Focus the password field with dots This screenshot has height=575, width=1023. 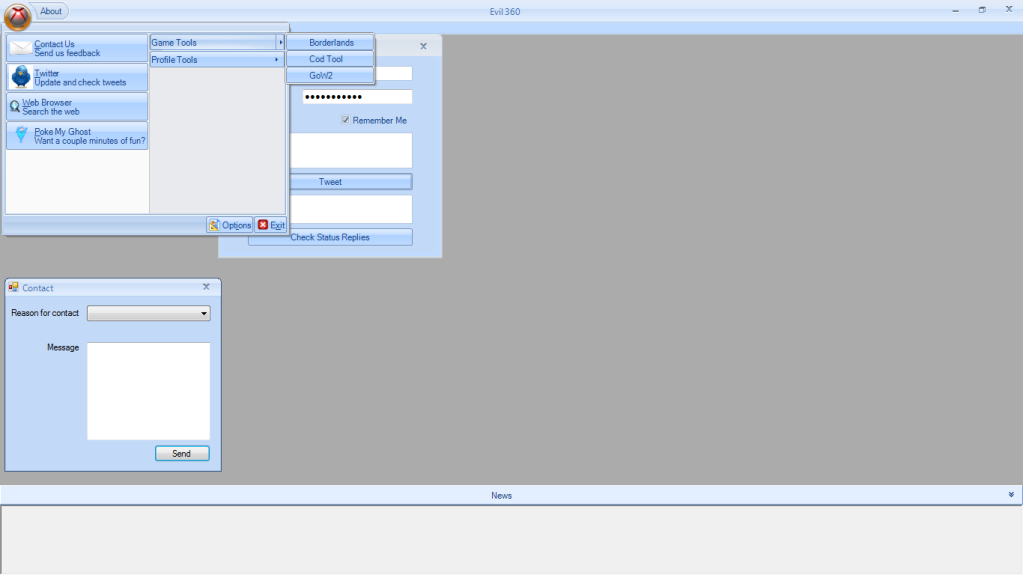tap(357, 97)
